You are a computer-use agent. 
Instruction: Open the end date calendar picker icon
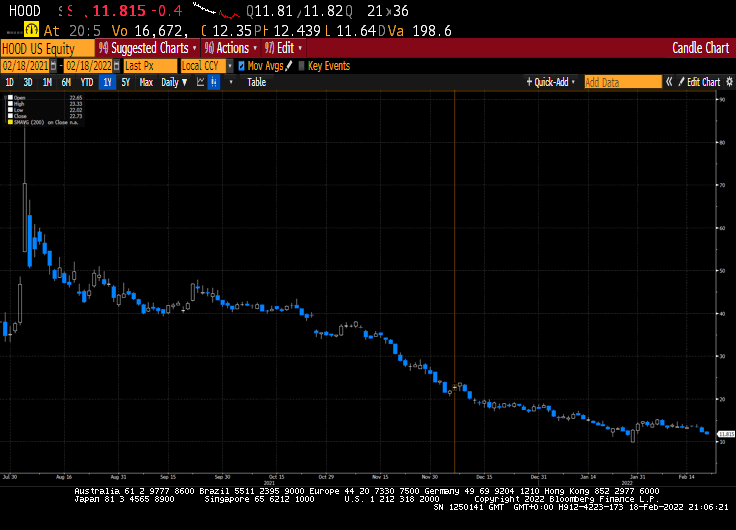[x=116, y=66]
